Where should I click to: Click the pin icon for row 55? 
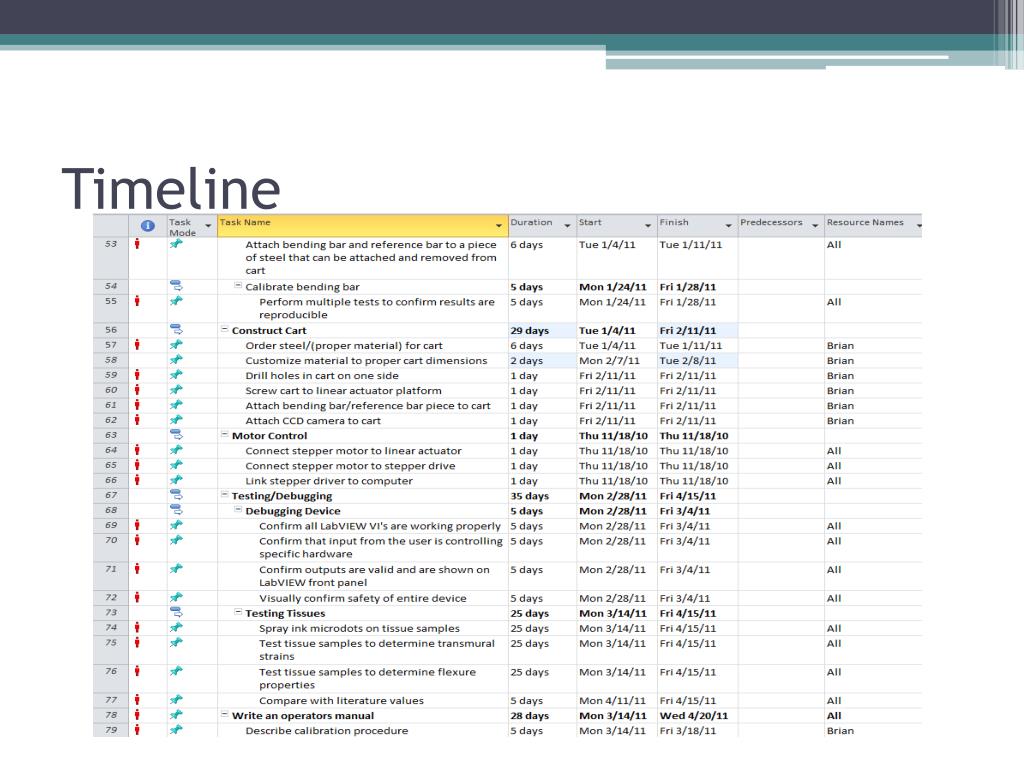176,301
